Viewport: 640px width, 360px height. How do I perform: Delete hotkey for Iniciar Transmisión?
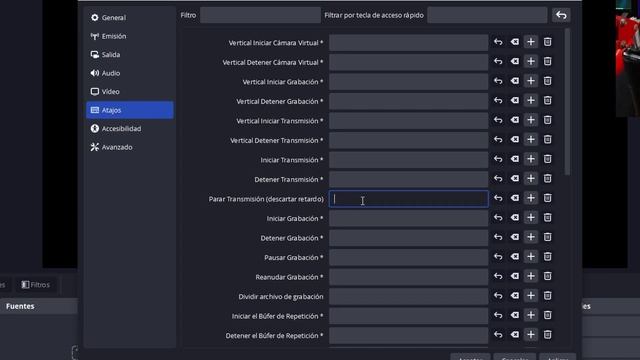click(x=547, y=159)
